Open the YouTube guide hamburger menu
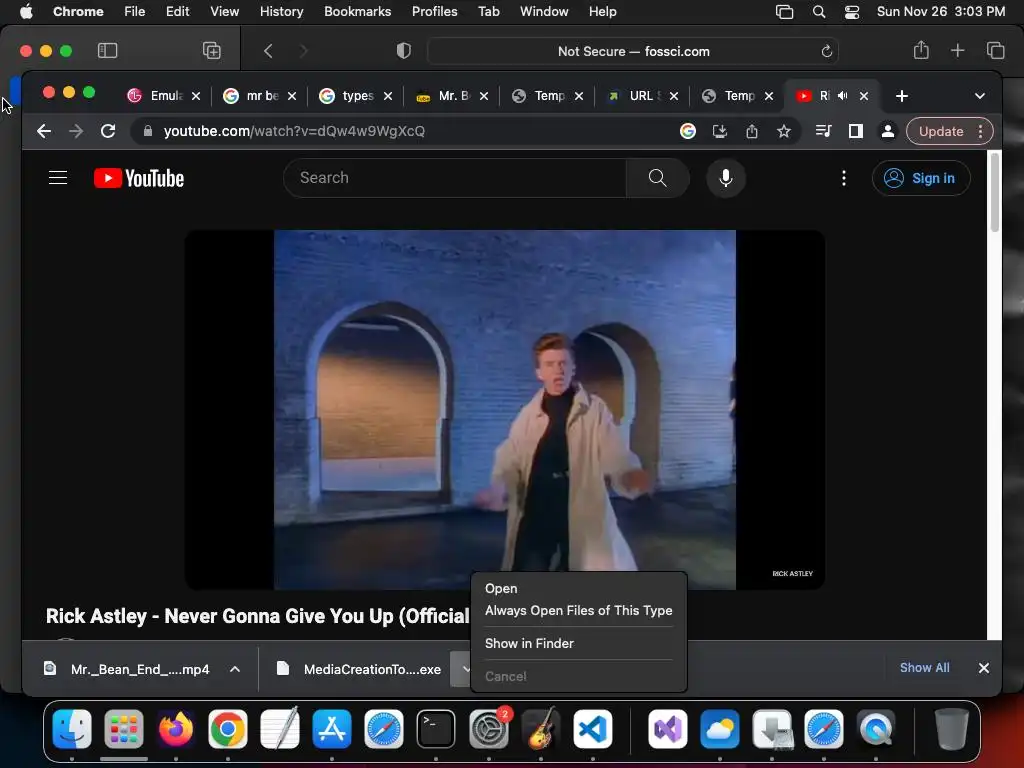The height and width of the screenshot is (768, 1024). pyautogui.click(x=58, y=178)
